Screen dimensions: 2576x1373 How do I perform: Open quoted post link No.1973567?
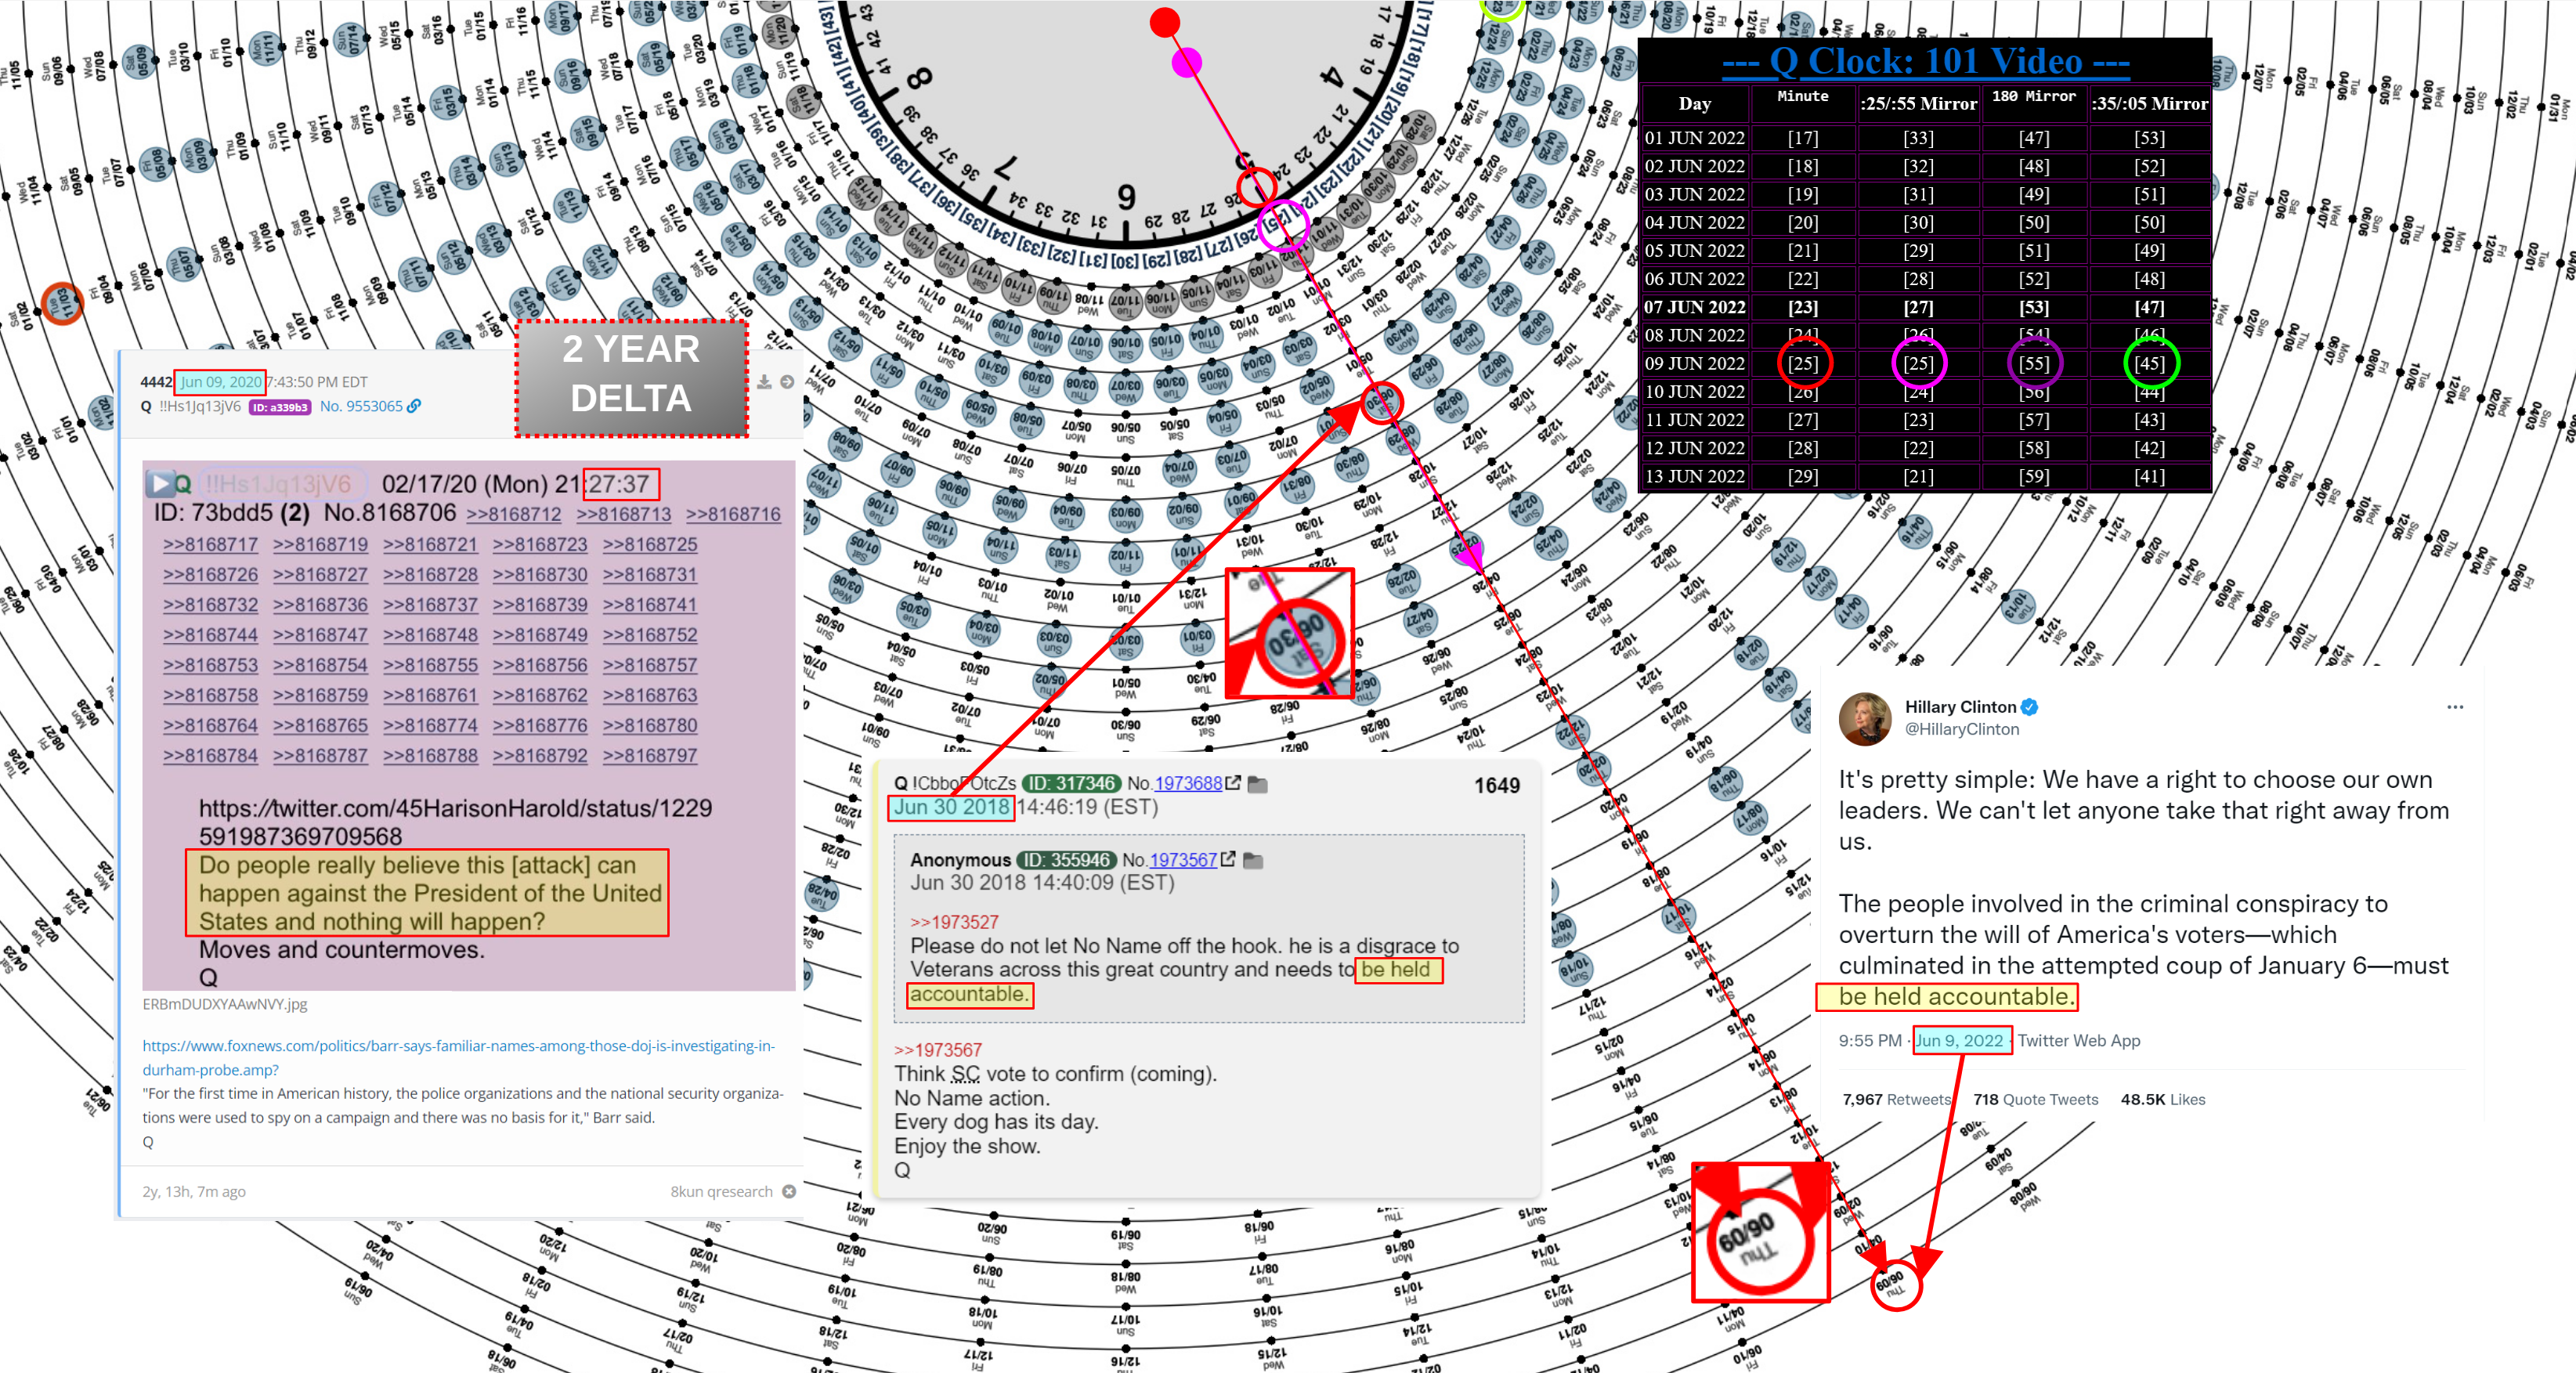coord(1183,859)
